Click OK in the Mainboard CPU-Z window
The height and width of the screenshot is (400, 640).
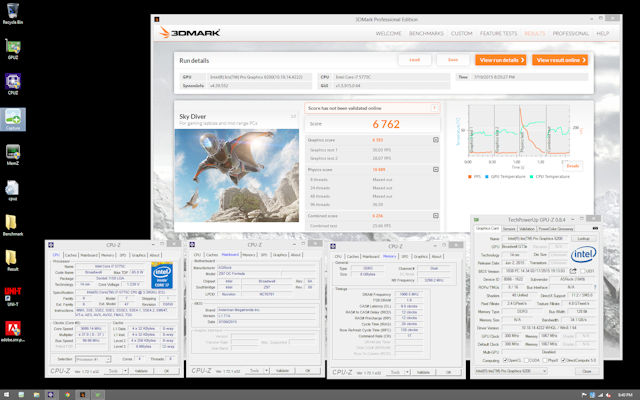[308, 371]
